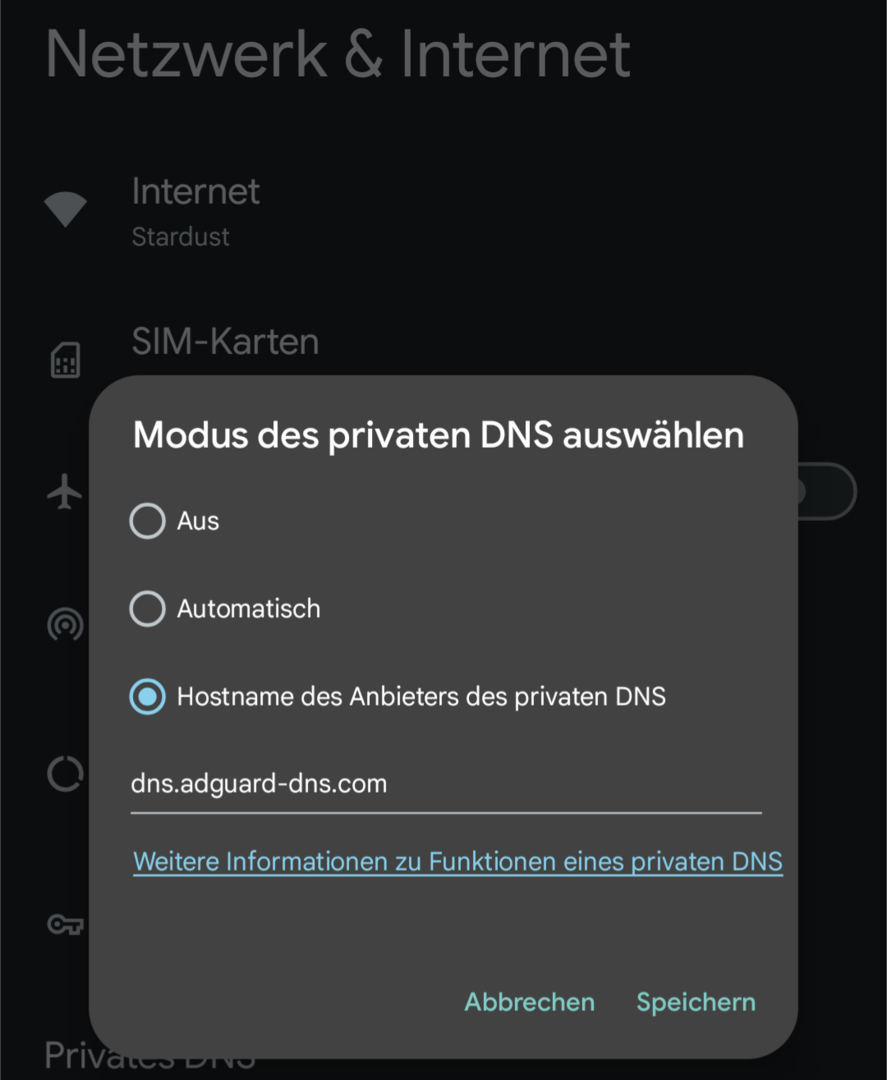Click the DNS hostname input field
887x1080 pixels.
(x=445, y=783)
